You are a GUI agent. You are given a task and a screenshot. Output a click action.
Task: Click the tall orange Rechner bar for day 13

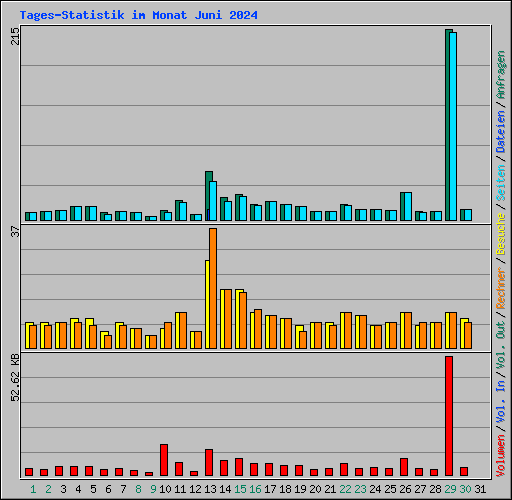click(213, 288)
